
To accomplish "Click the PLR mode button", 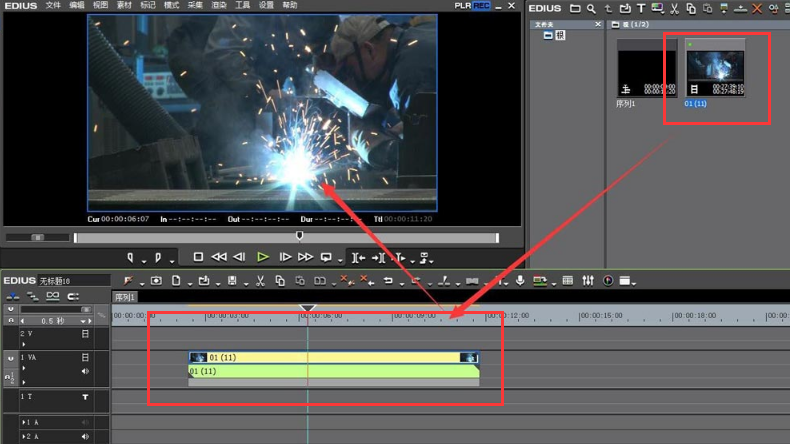I will [462, 6].
